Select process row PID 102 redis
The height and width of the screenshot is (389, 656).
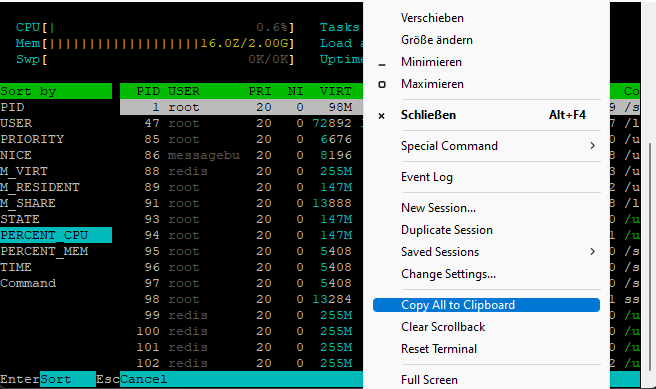(x=241, y=363)
